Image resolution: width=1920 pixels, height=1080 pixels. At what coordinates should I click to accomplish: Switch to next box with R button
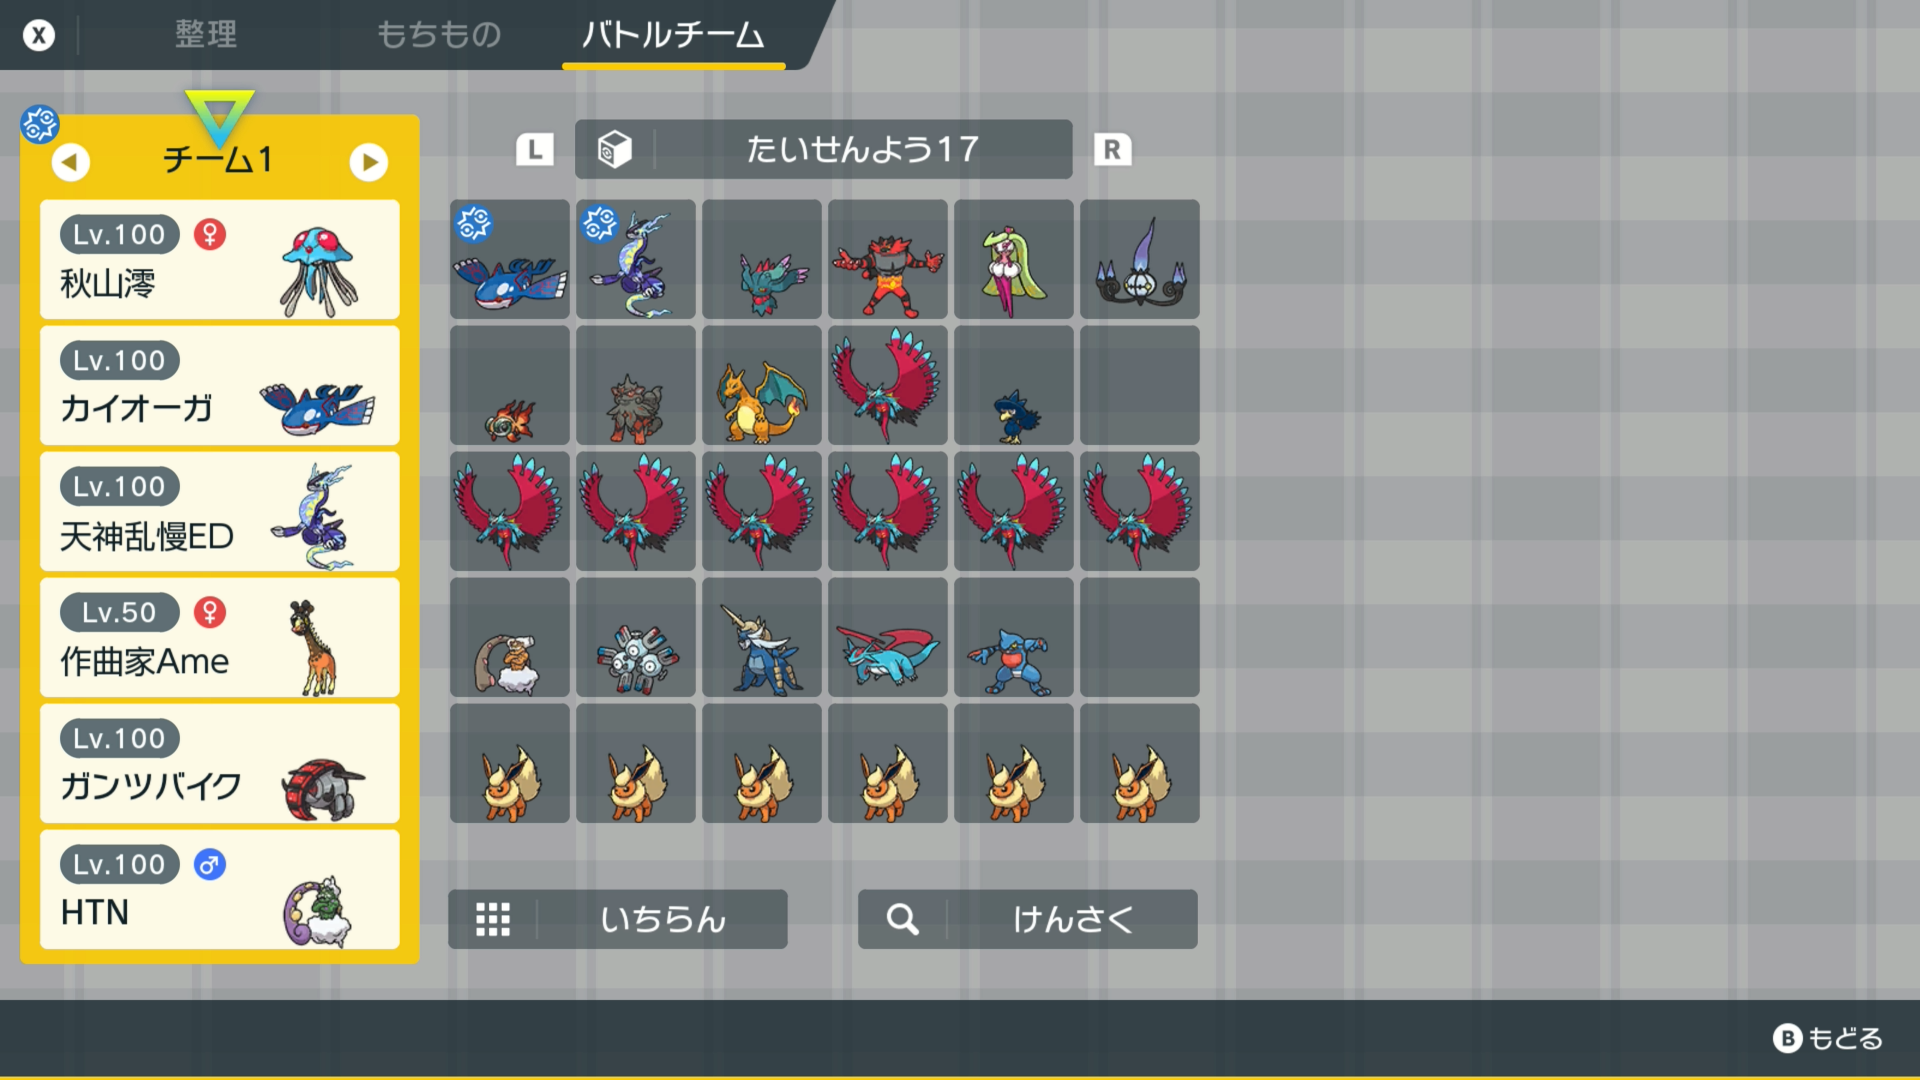pyautogui.click(x=1112, y=150)
